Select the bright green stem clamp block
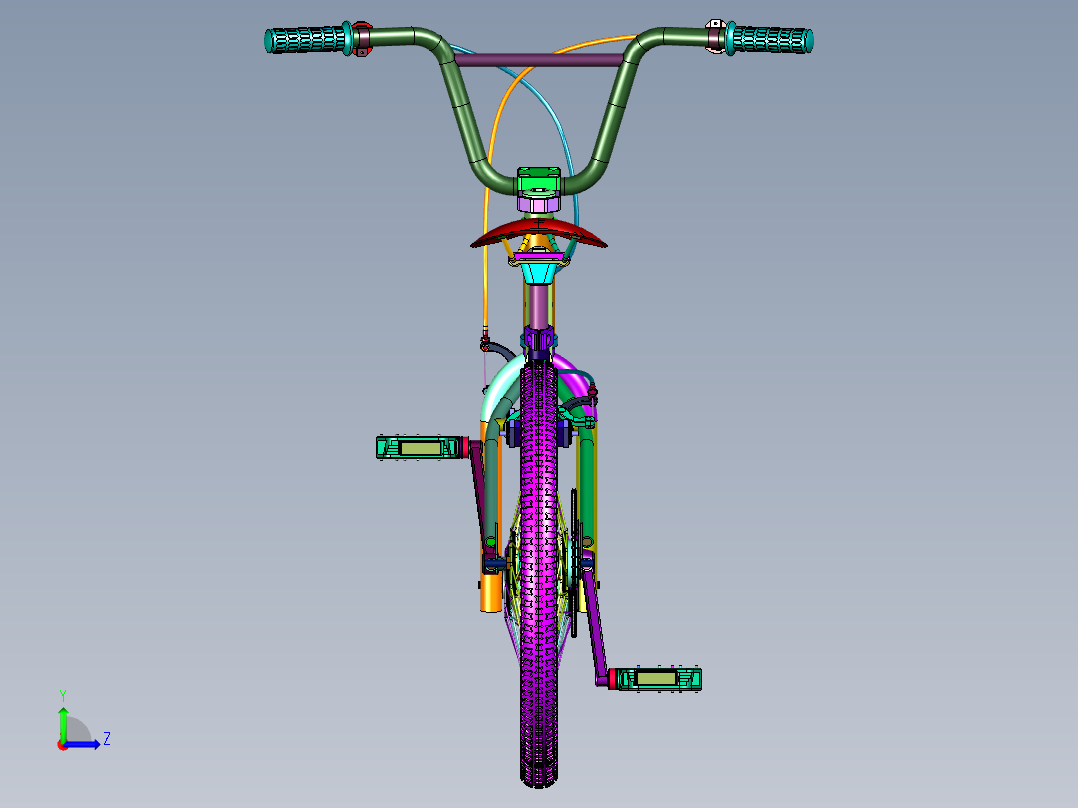Viewport: 1078px width, 808px height. tap(539, 181)
